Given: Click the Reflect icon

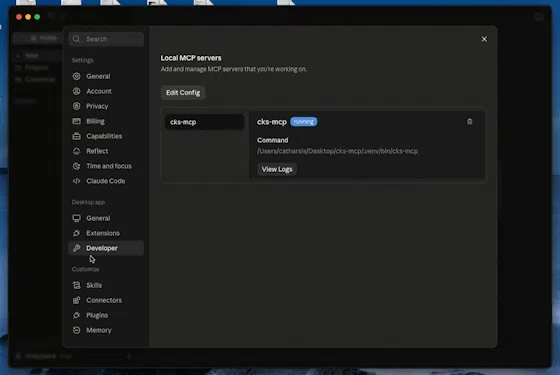Looking at the screenshot, I should 76,151.
